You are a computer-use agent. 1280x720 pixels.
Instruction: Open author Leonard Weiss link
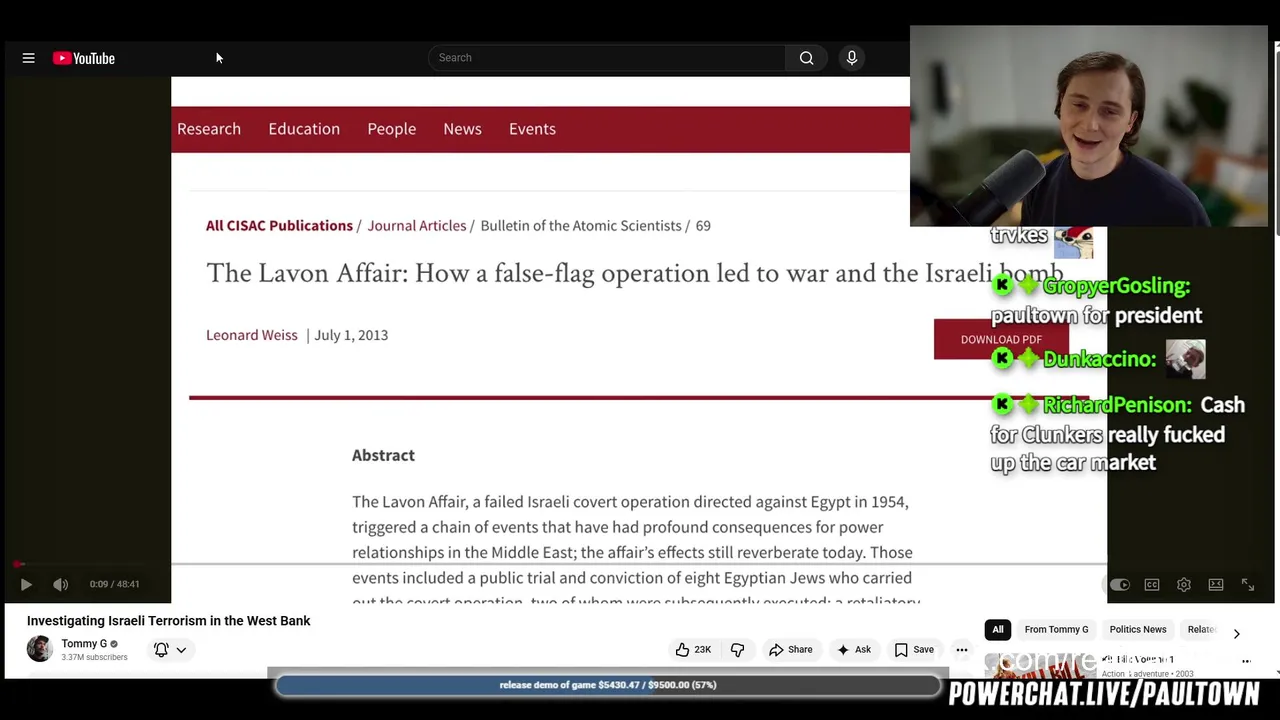(251, 335)
